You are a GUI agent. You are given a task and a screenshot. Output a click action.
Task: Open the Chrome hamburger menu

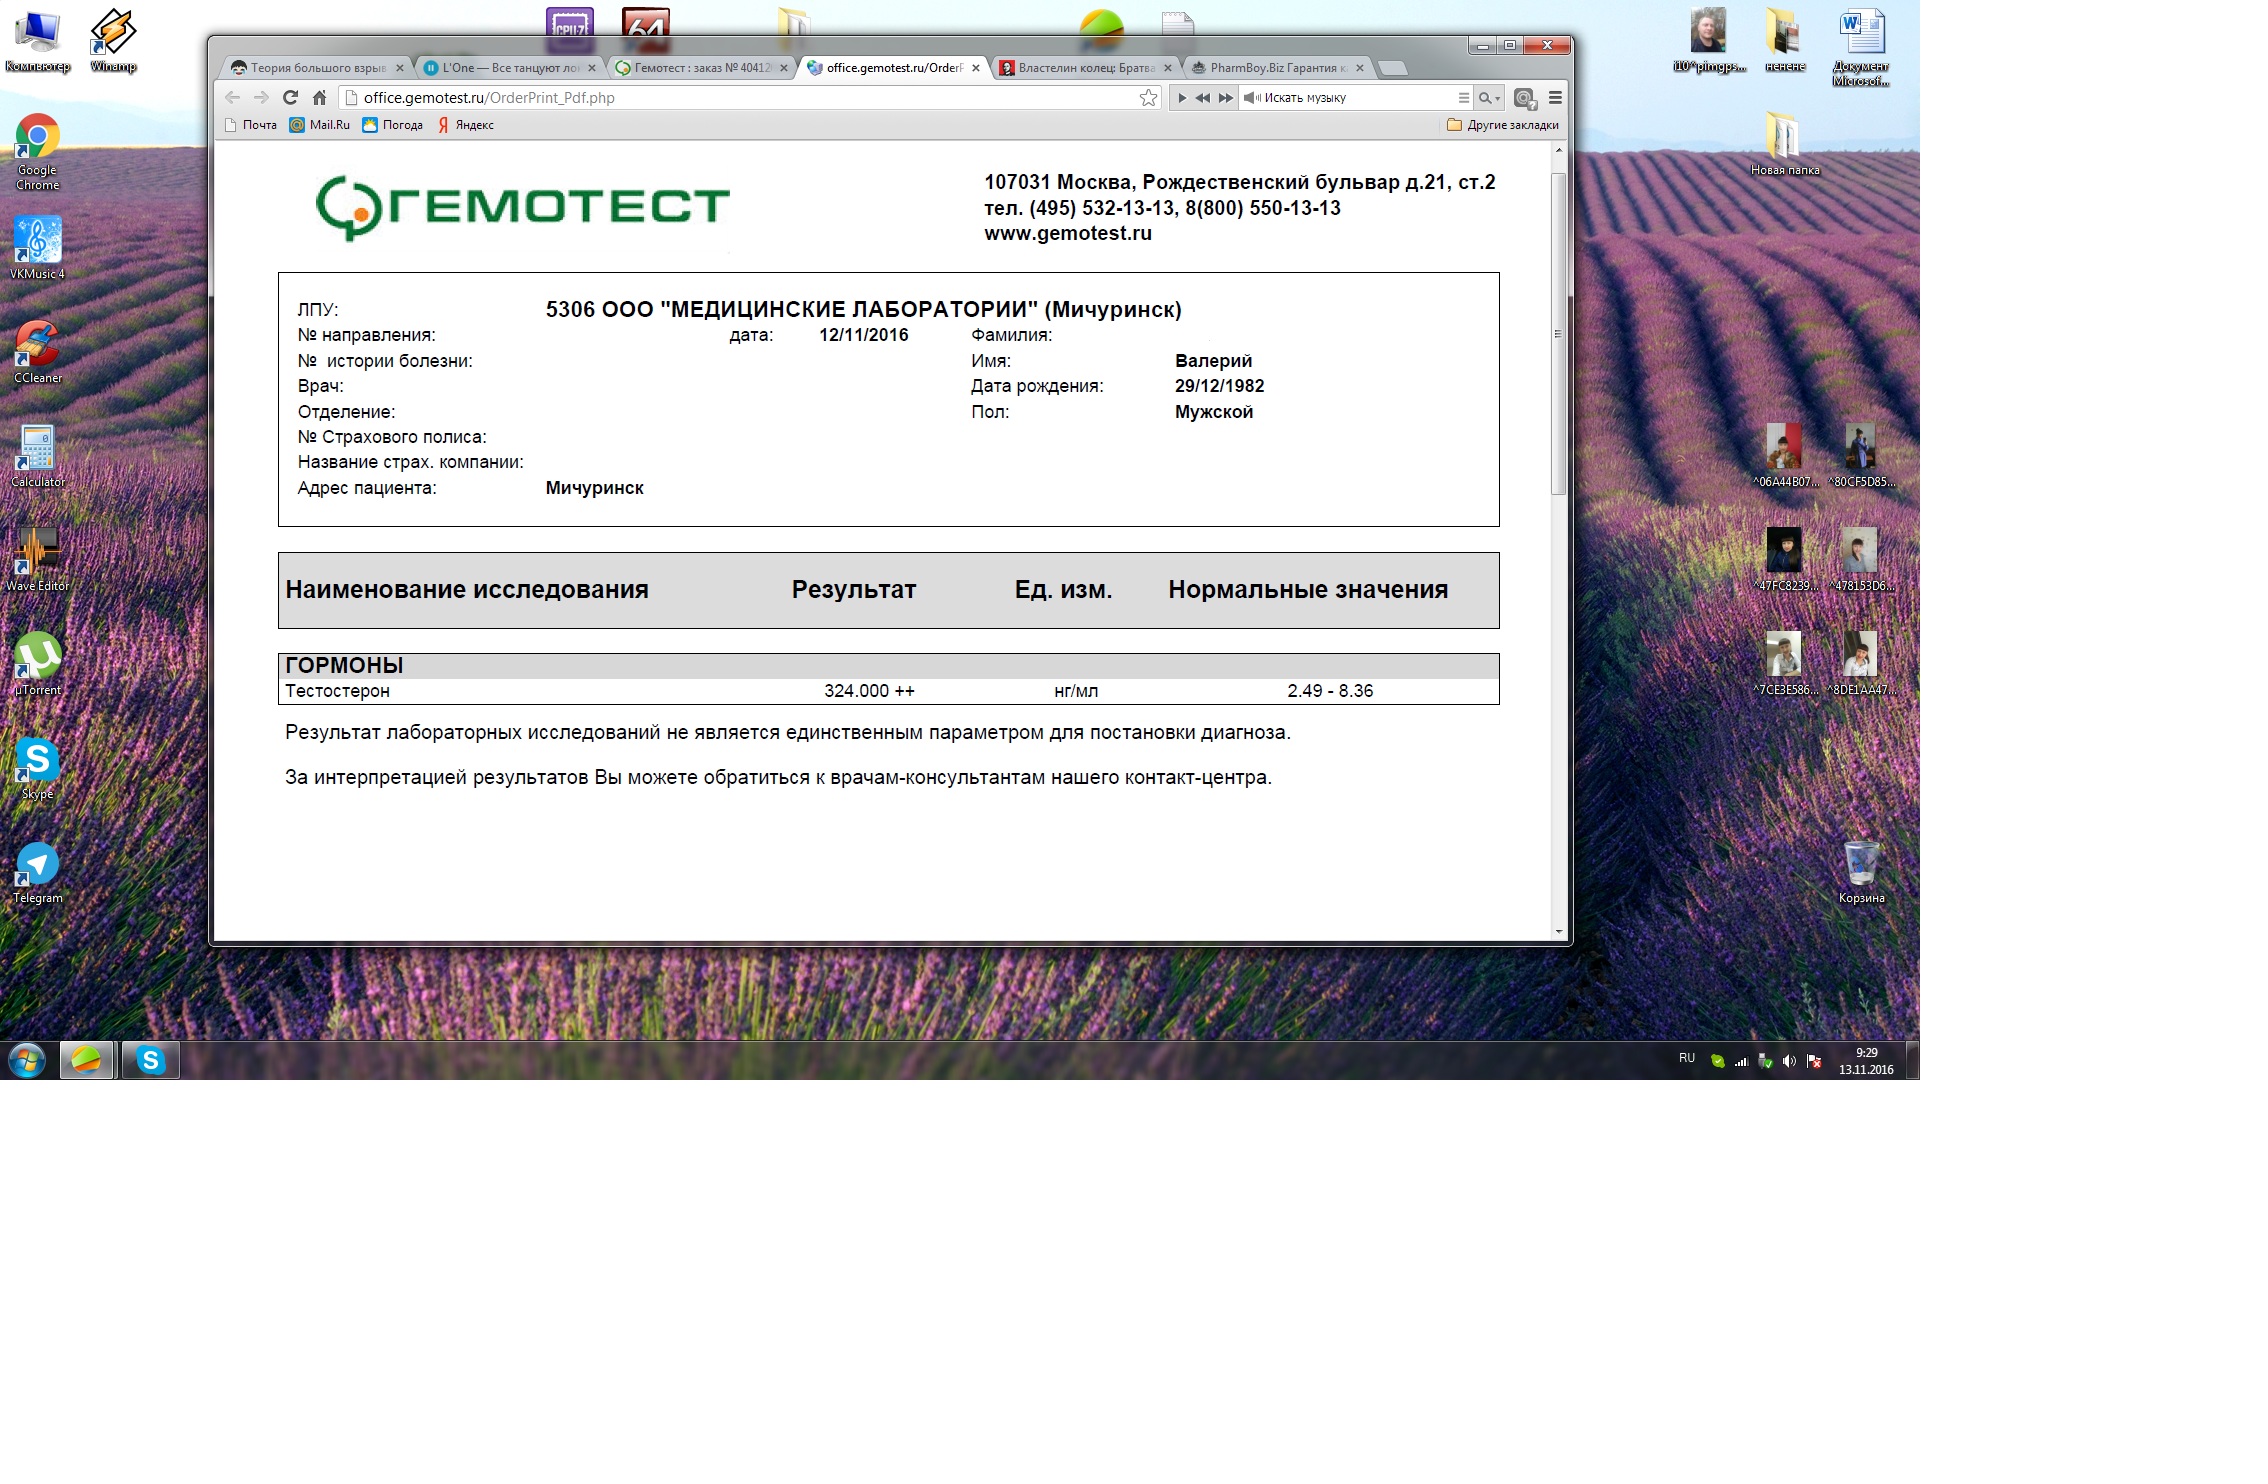pos(1555,97)
